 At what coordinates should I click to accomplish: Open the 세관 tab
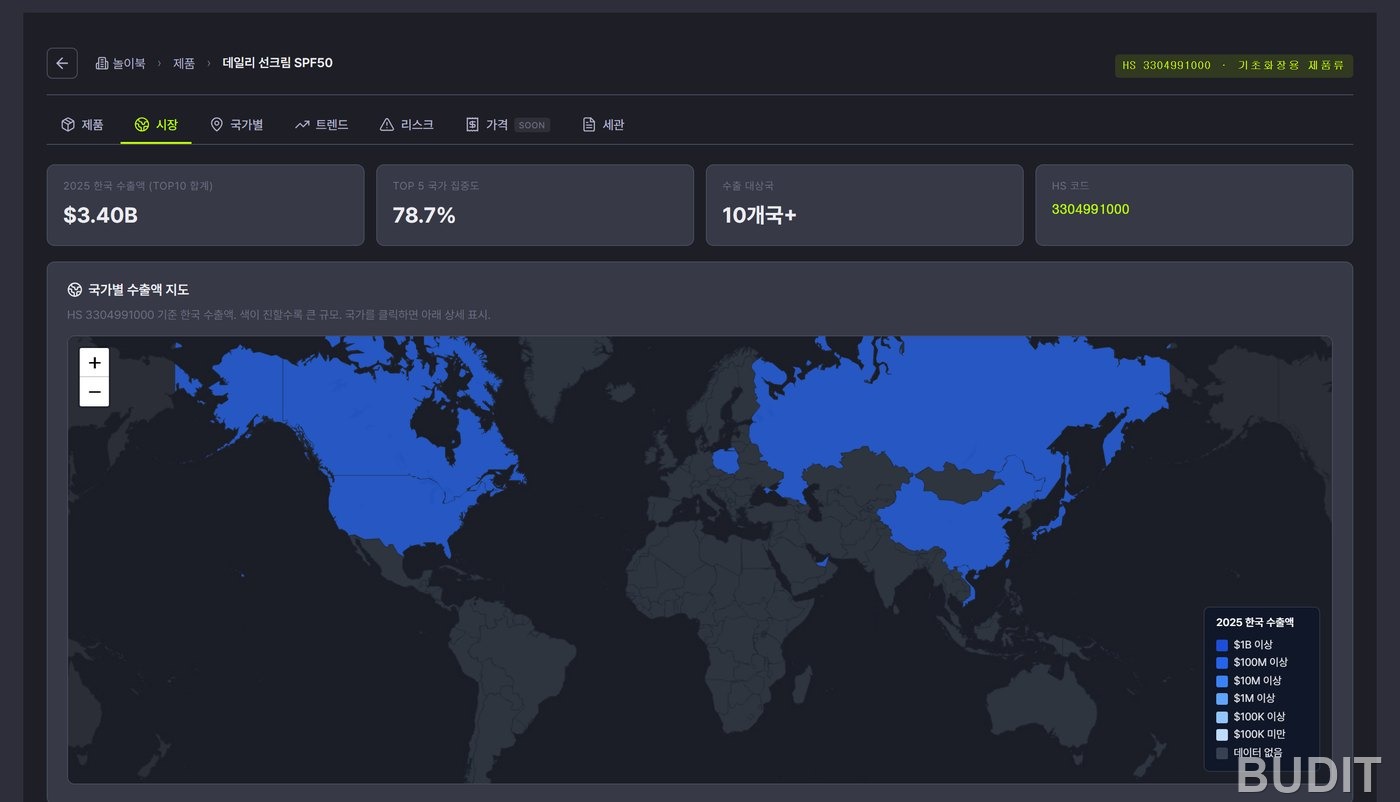(x=603, y=125)
